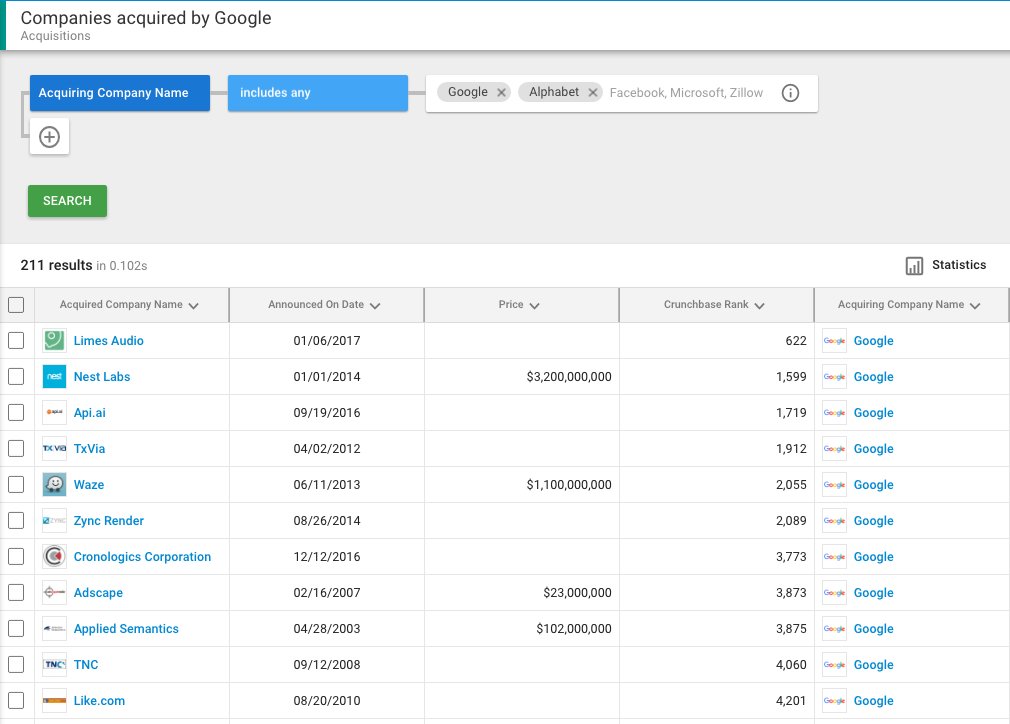Viewport: 1010px width, 724px height.
Task: Select the $3,200,000,000 price cell
Action: 522,377
